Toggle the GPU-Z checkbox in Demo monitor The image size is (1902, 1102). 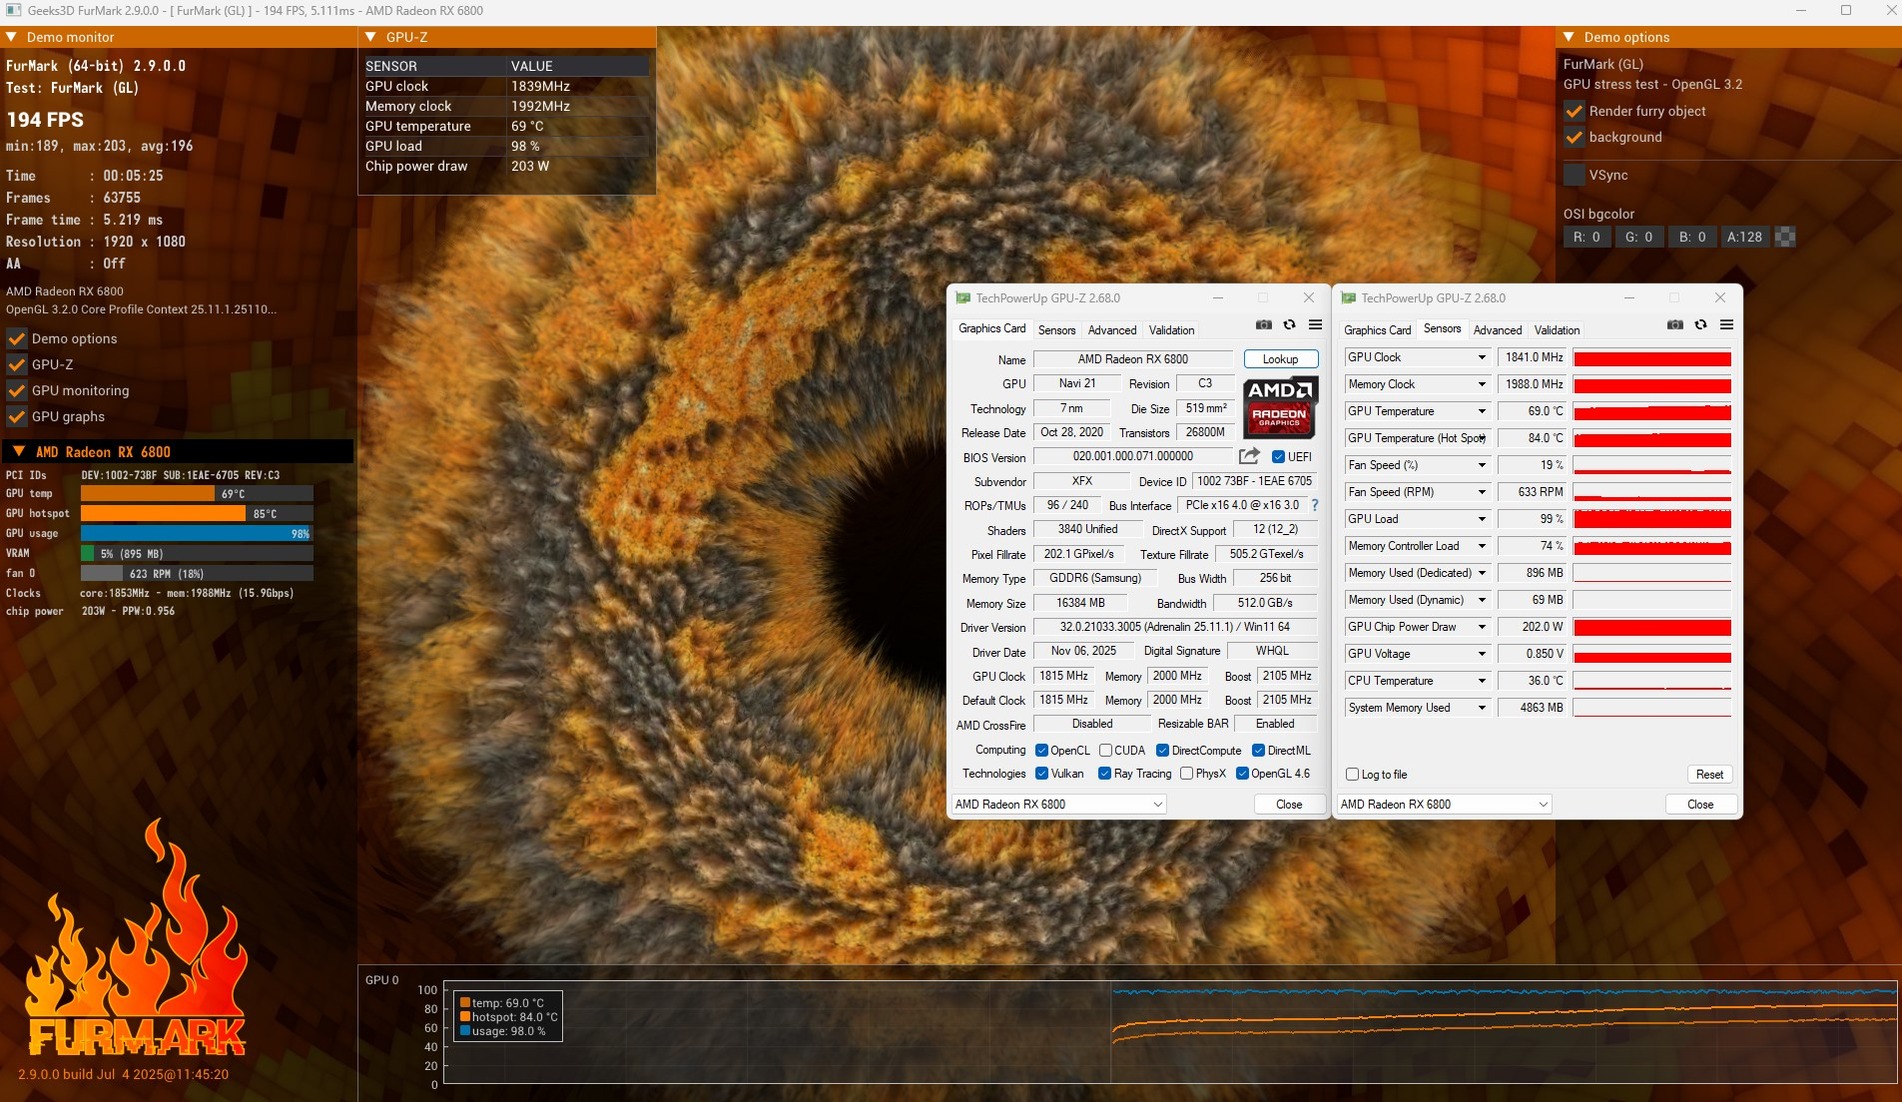pos(16,364)
